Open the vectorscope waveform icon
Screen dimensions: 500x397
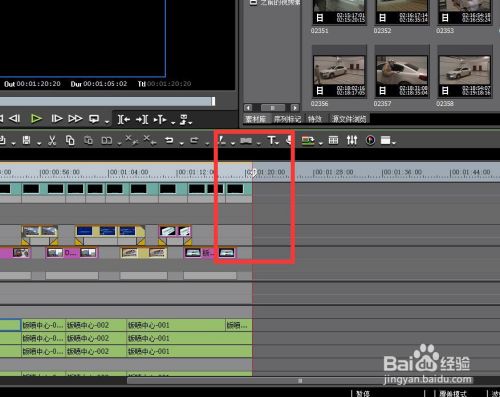point(370,140)
